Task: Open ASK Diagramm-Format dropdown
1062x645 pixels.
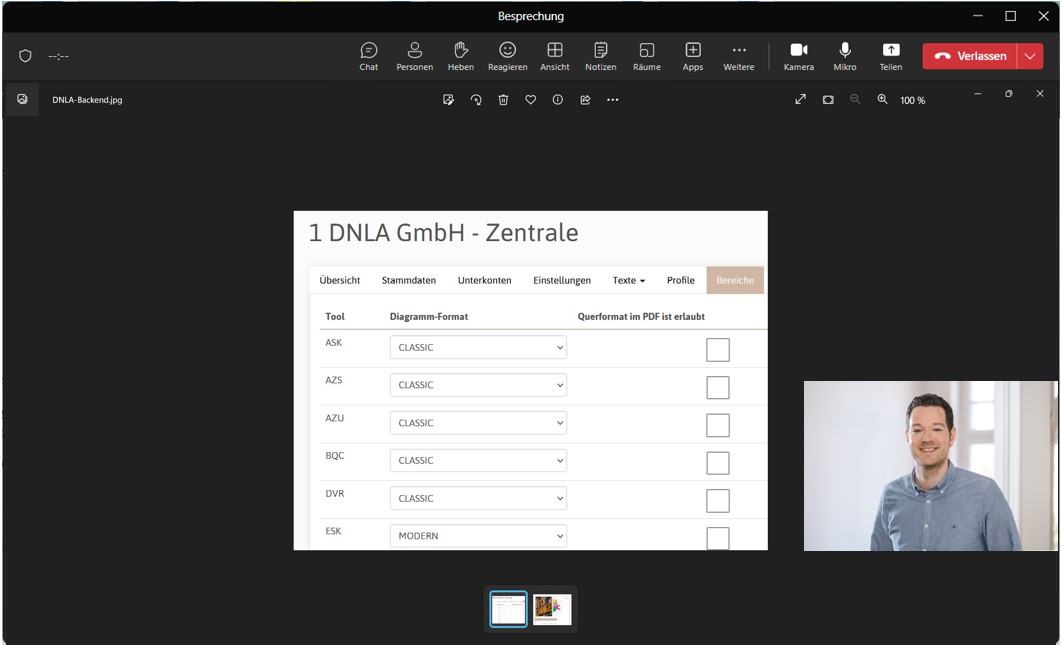Action: (x=478, y=347)
